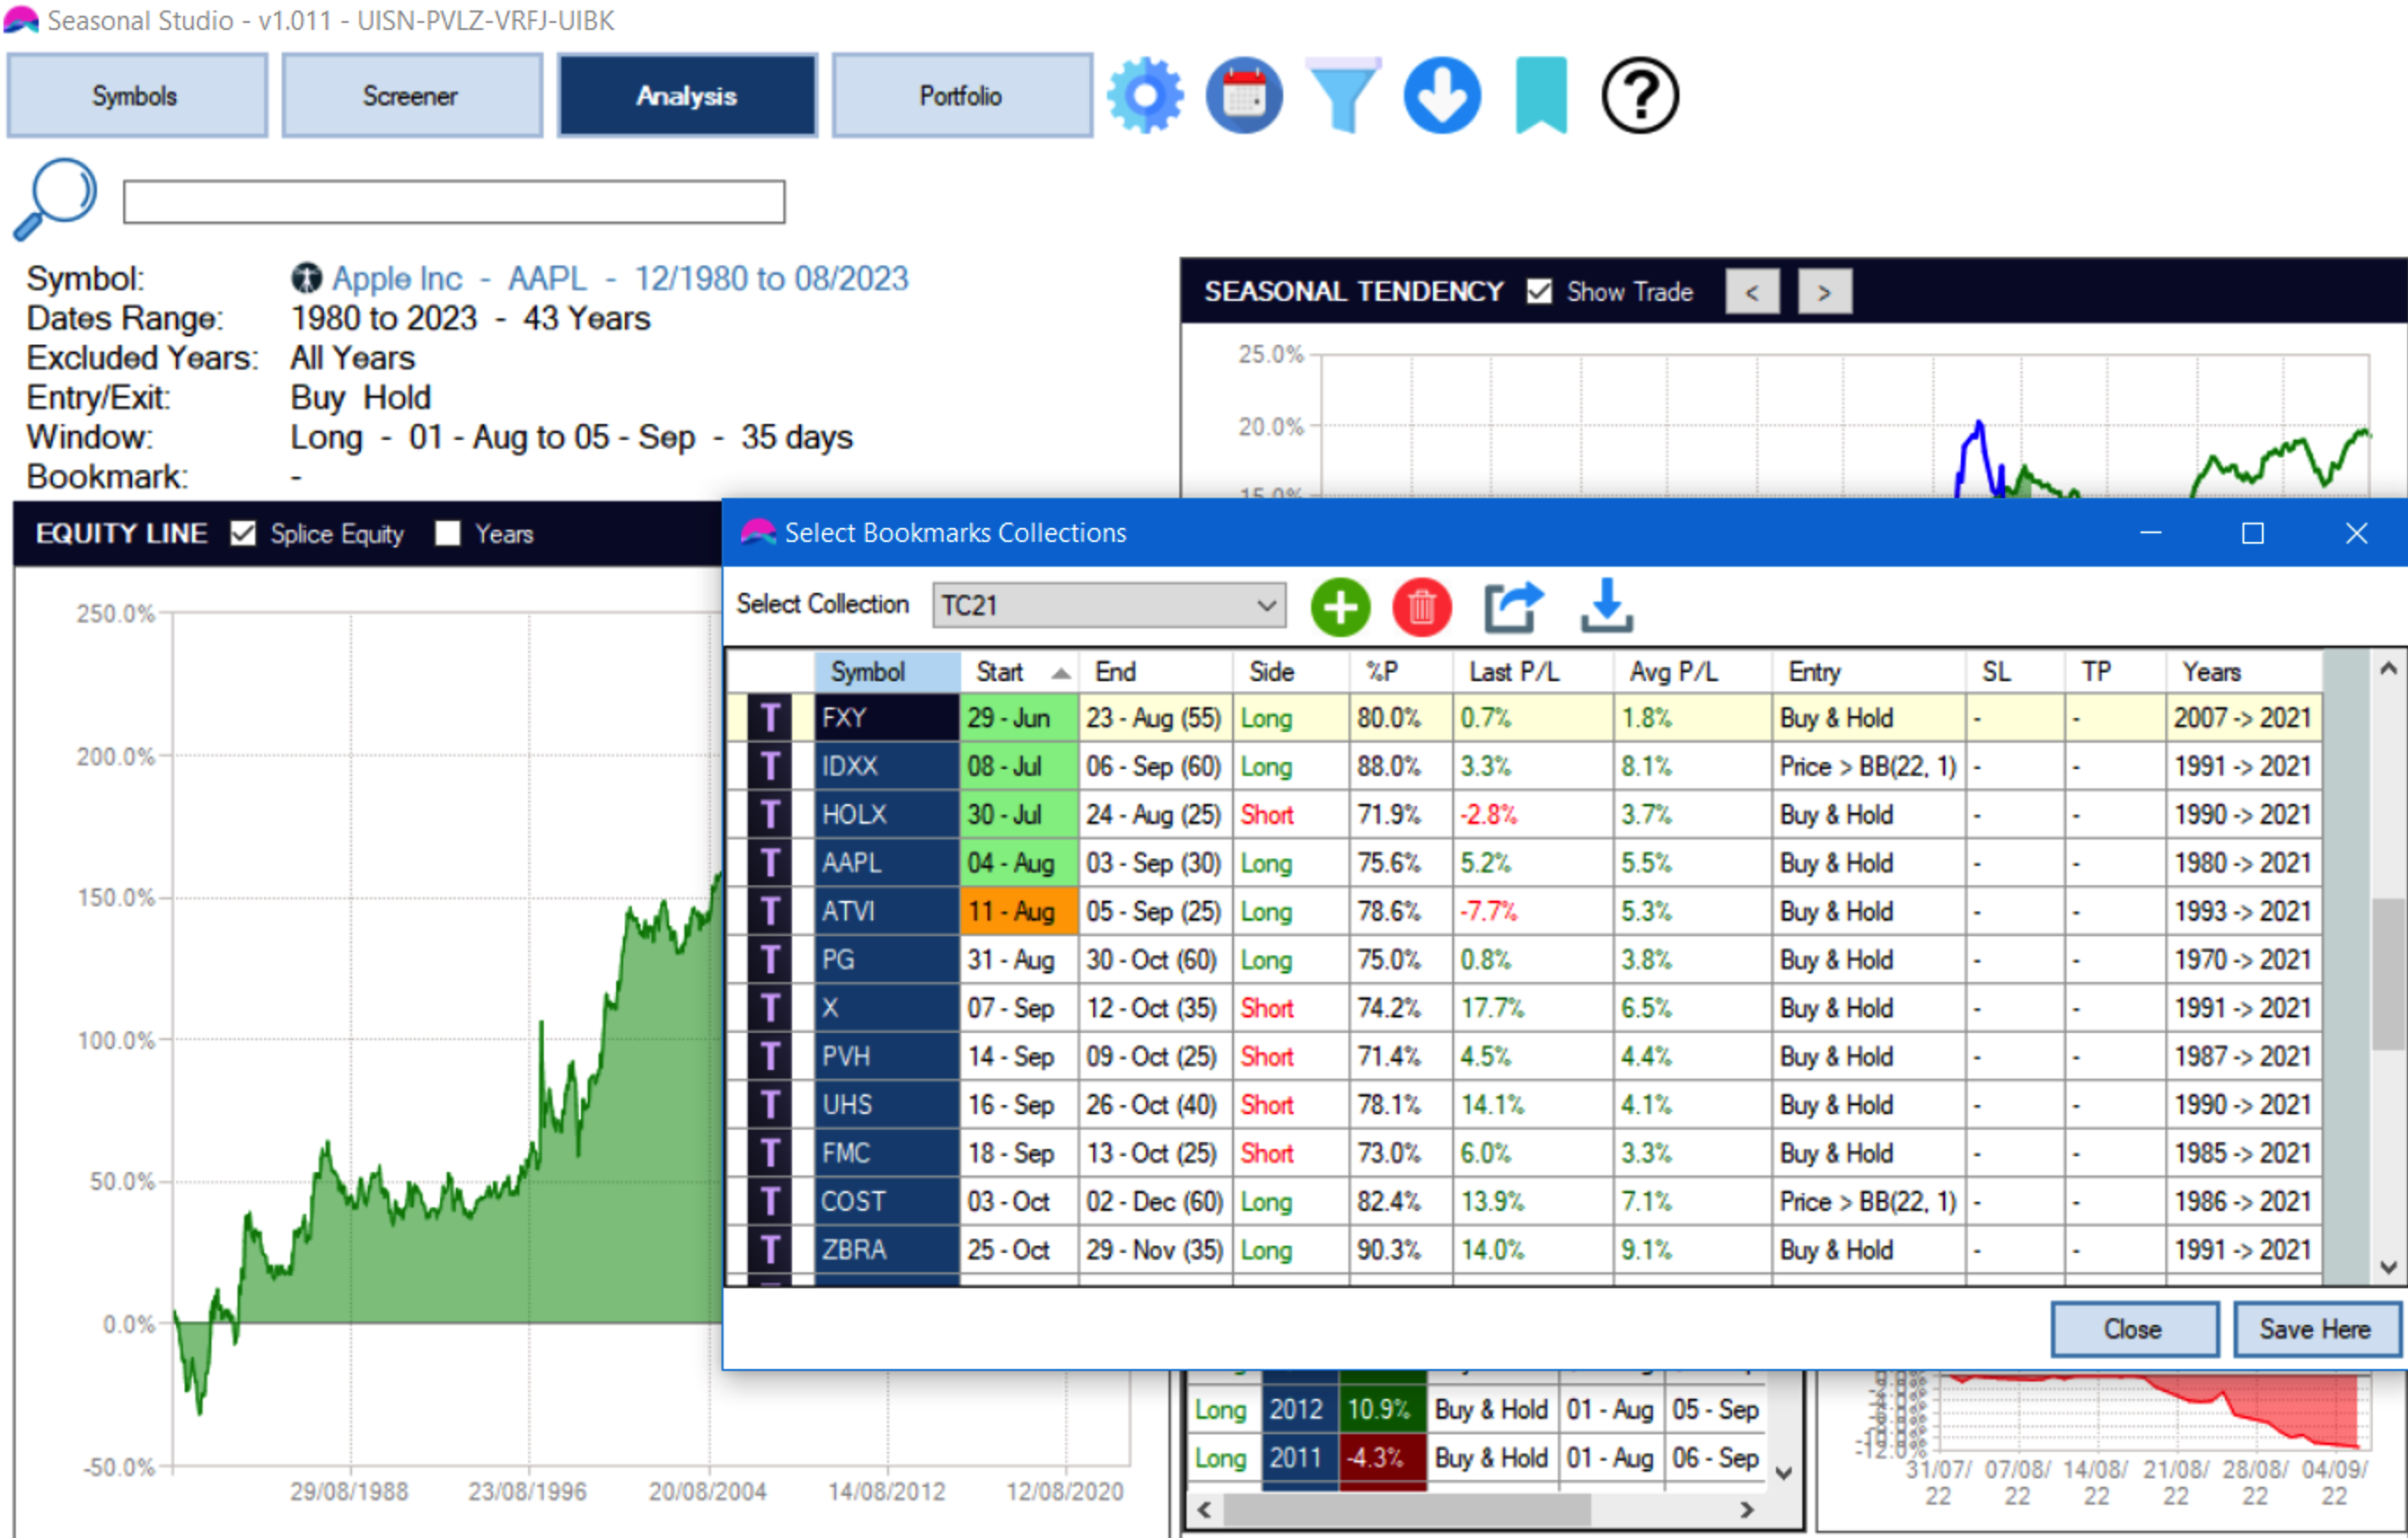Open the filter funnel icon
Image resolution: width=2408 pixels, height=1538 pixels.
point(1343,96)
